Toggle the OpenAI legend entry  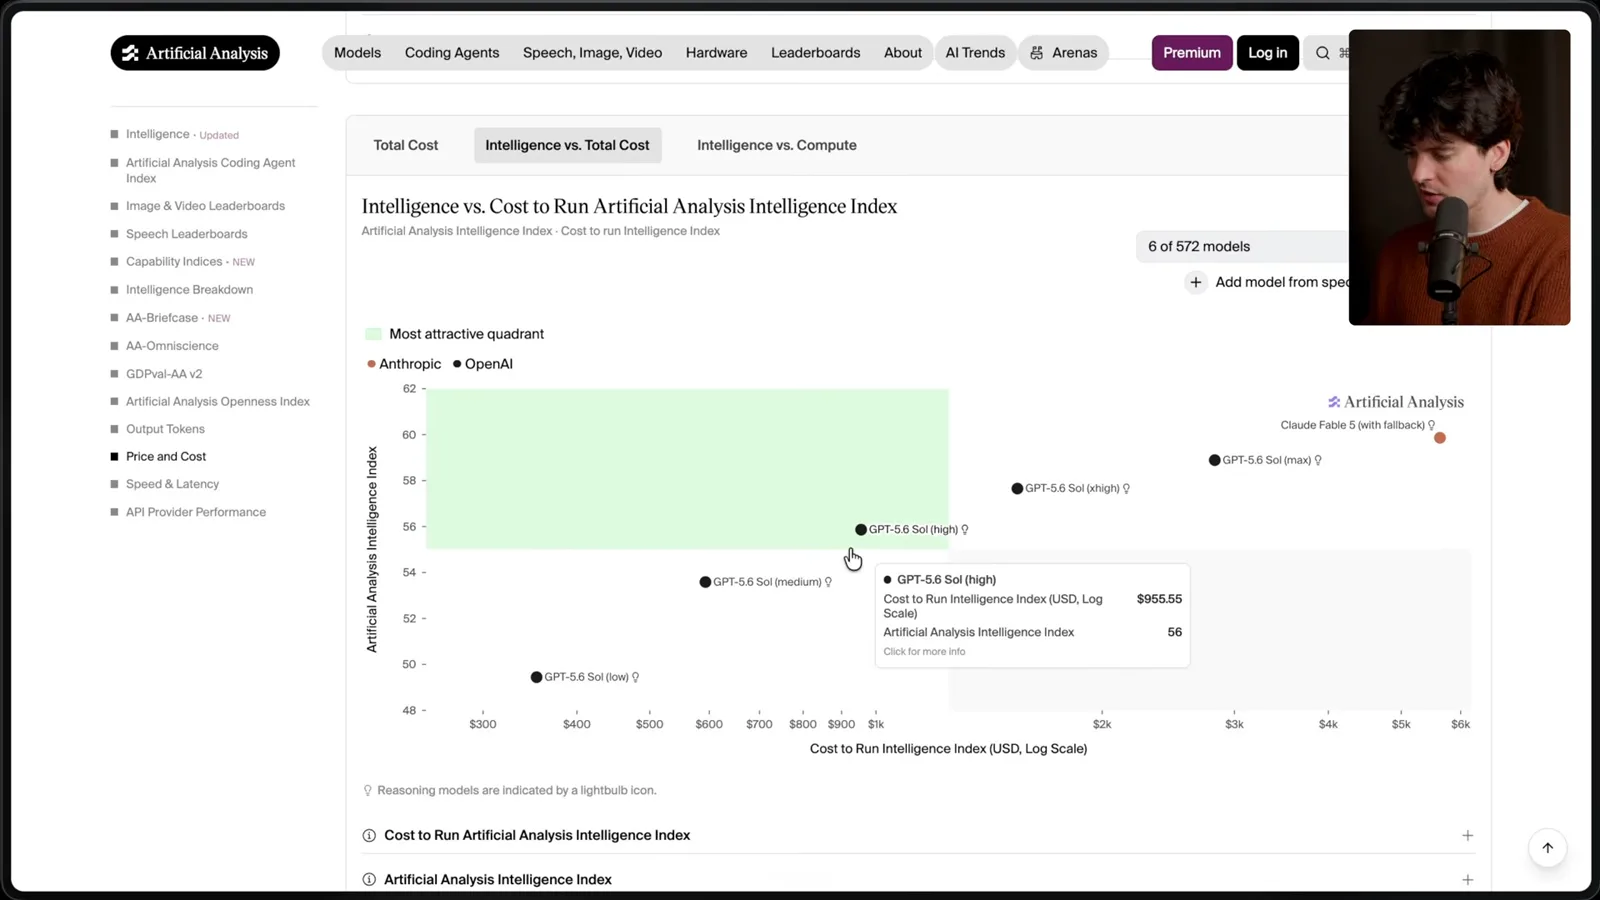click(x=483, y=364)
